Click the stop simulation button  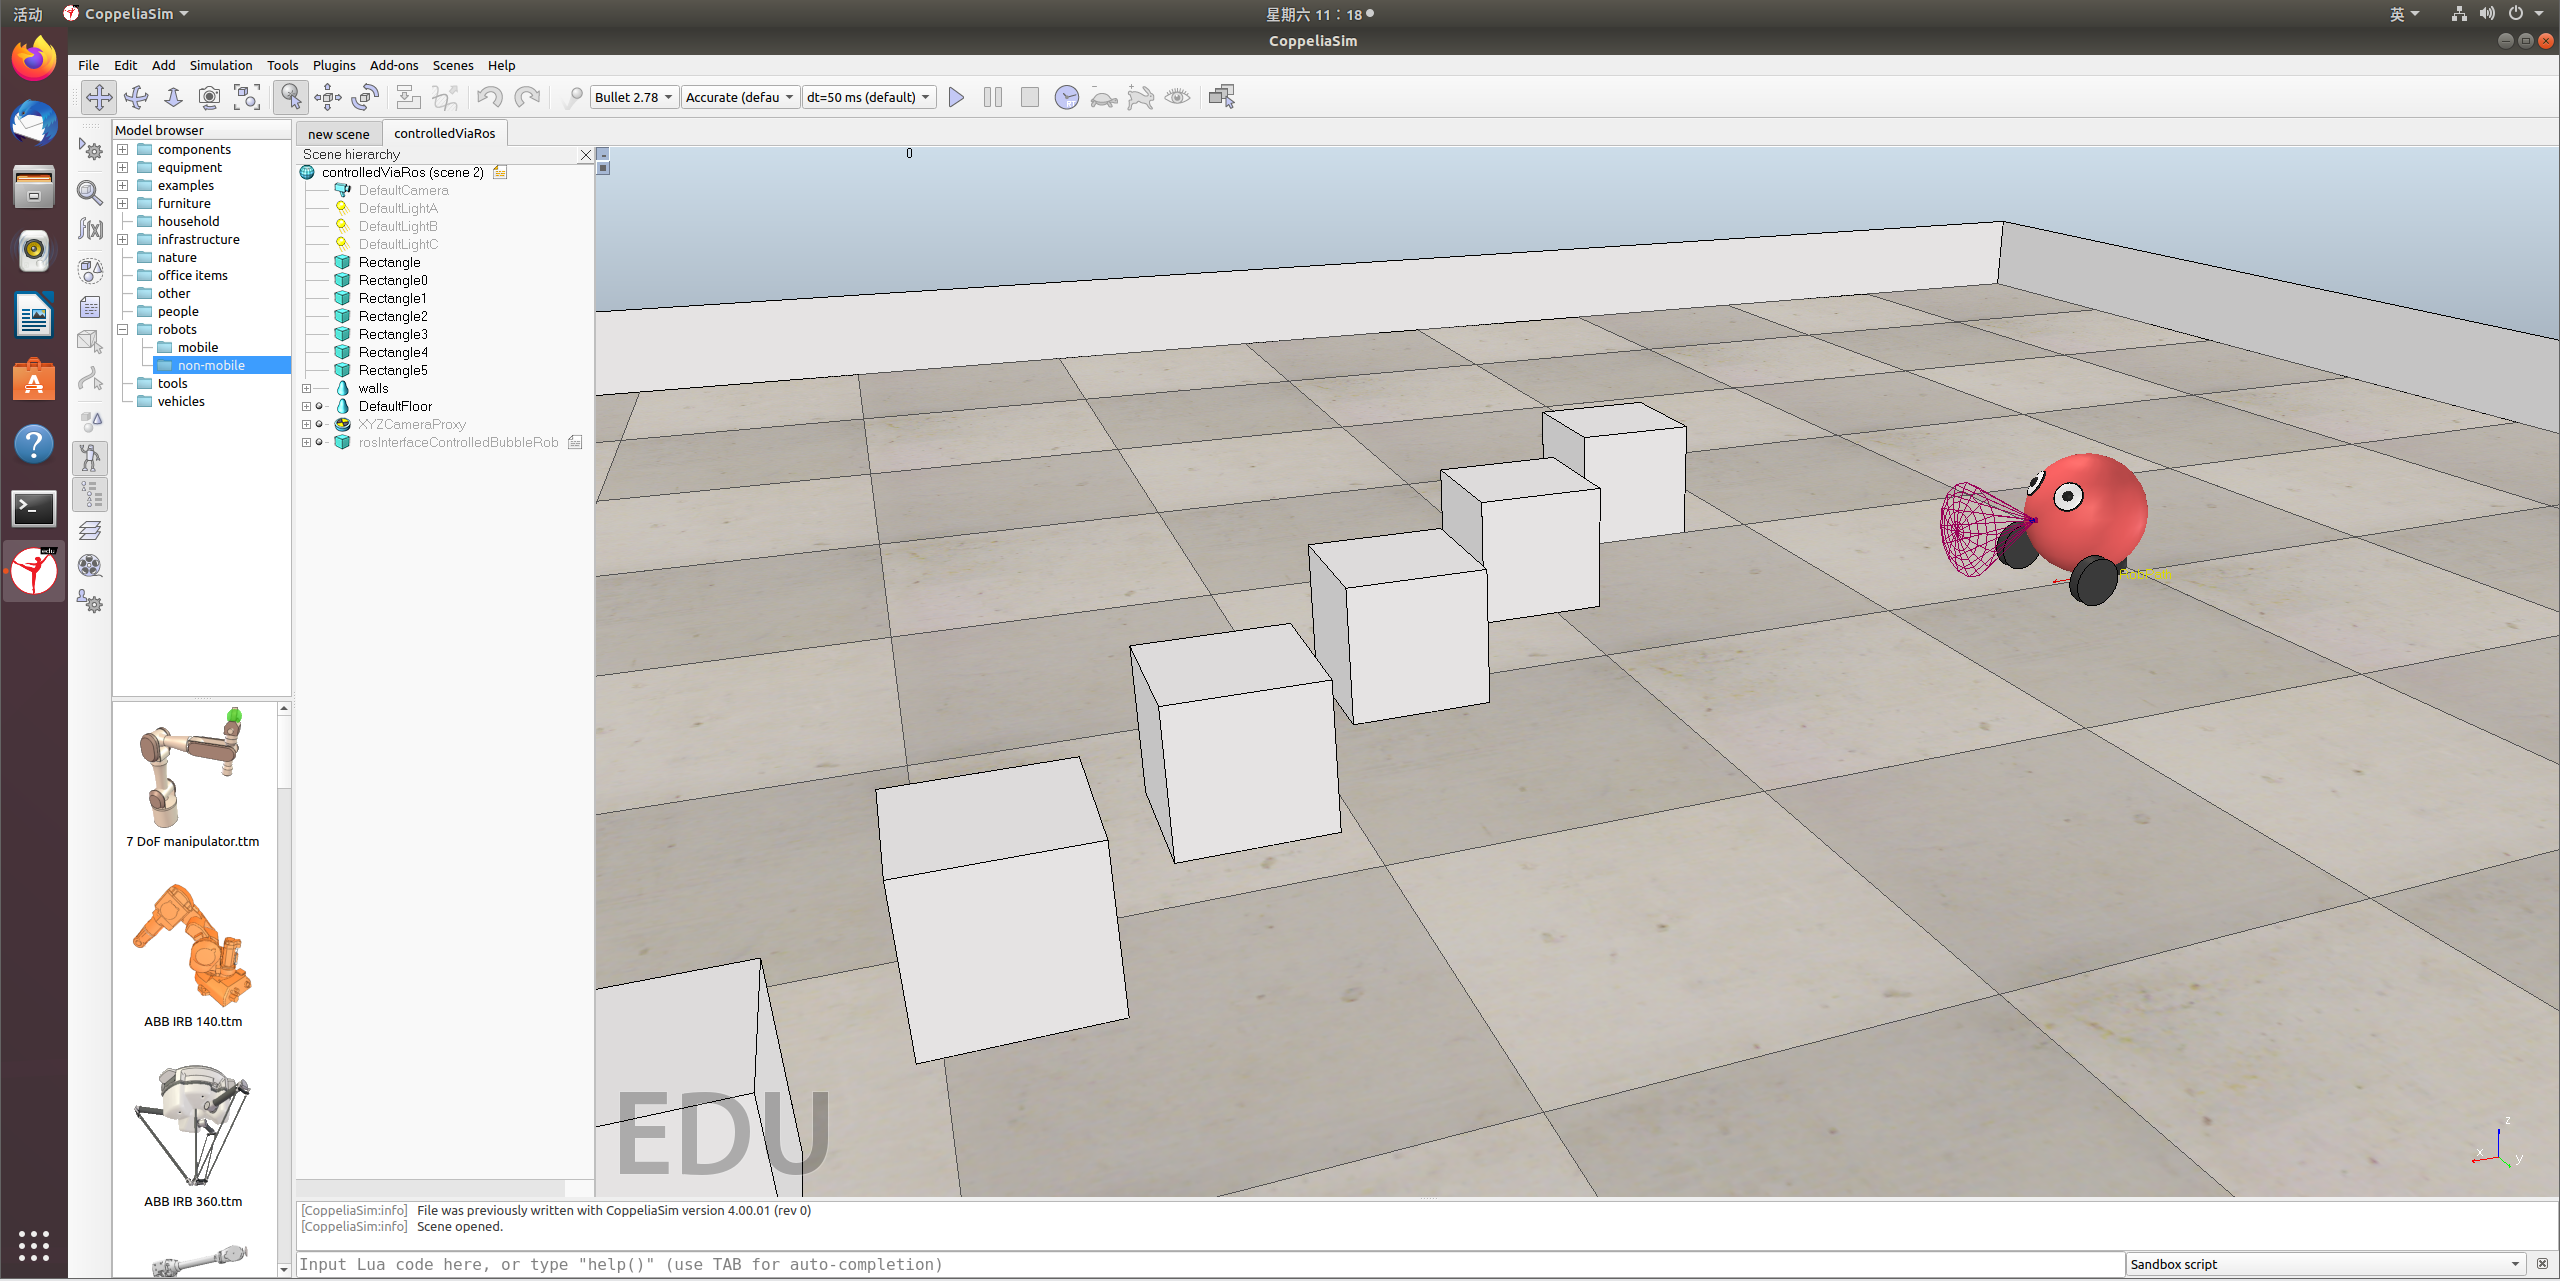[1030, 97]
